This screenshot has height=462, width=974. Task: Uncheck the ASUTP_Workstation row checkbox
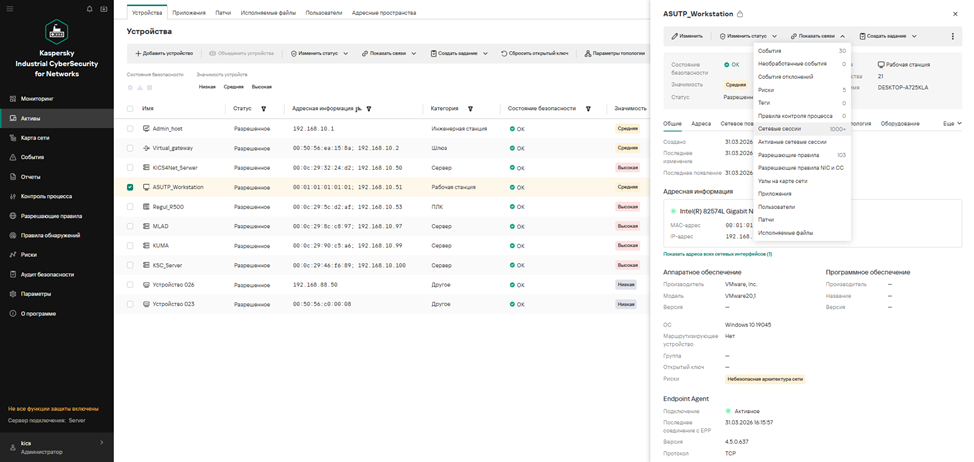pyautogui.click(x=130, y=187)
